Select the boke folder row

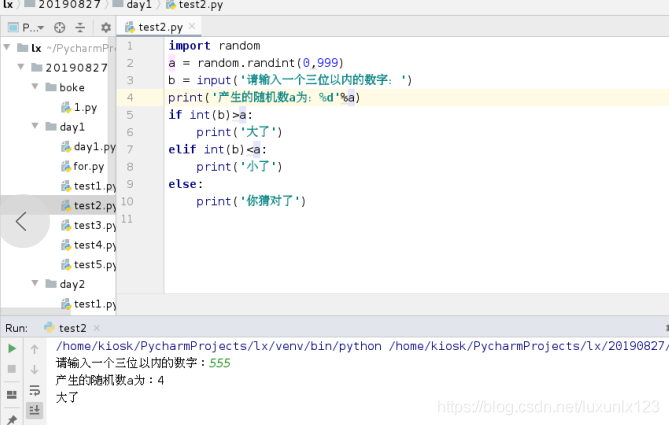(65, 87)
